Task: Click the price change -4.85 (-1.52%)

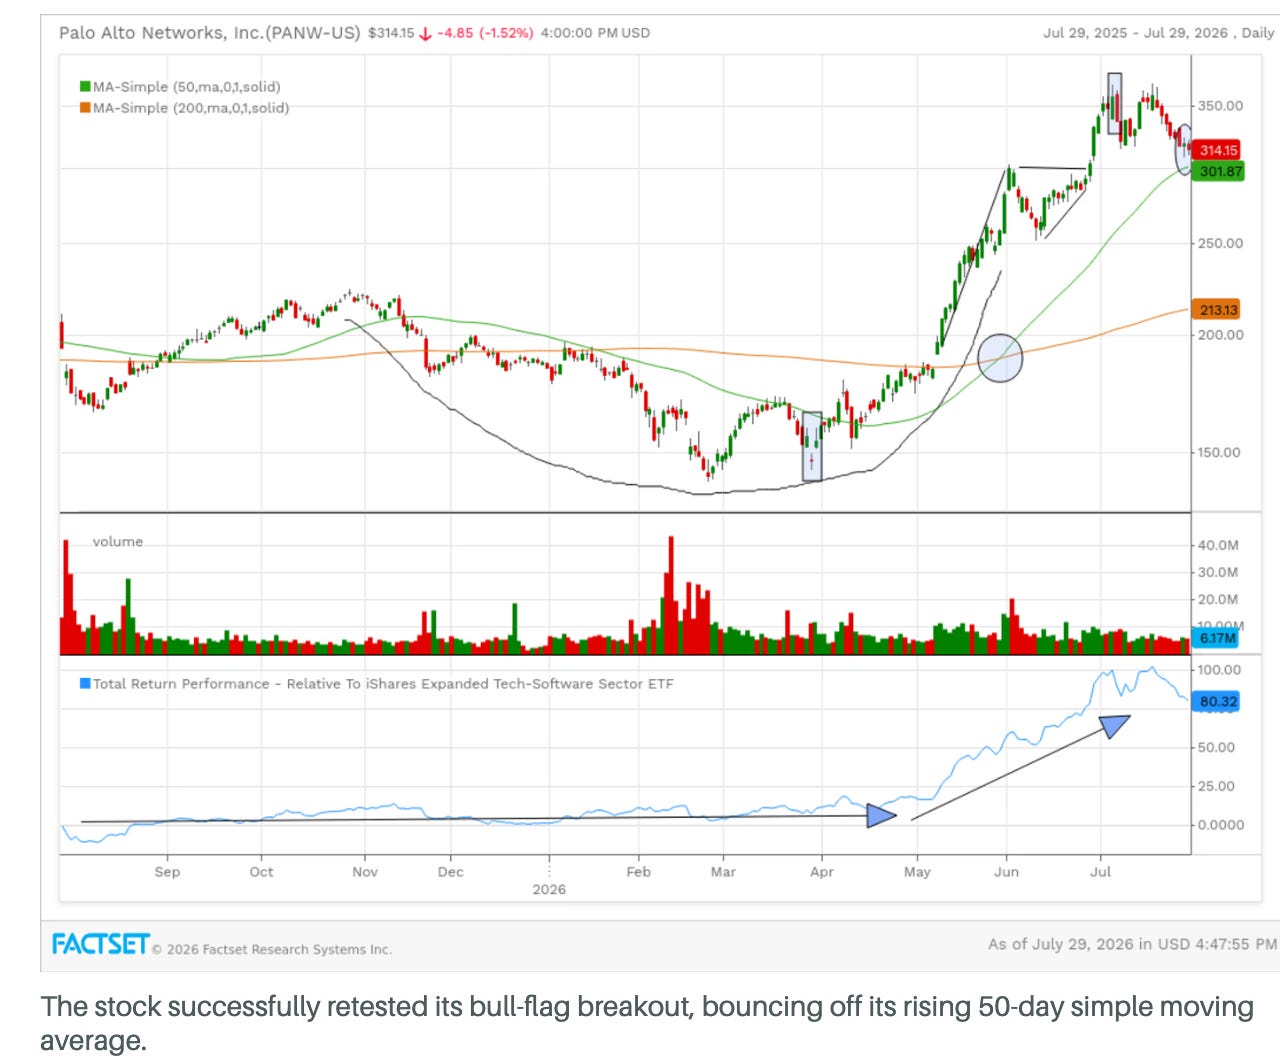Action: coord(485,33)
